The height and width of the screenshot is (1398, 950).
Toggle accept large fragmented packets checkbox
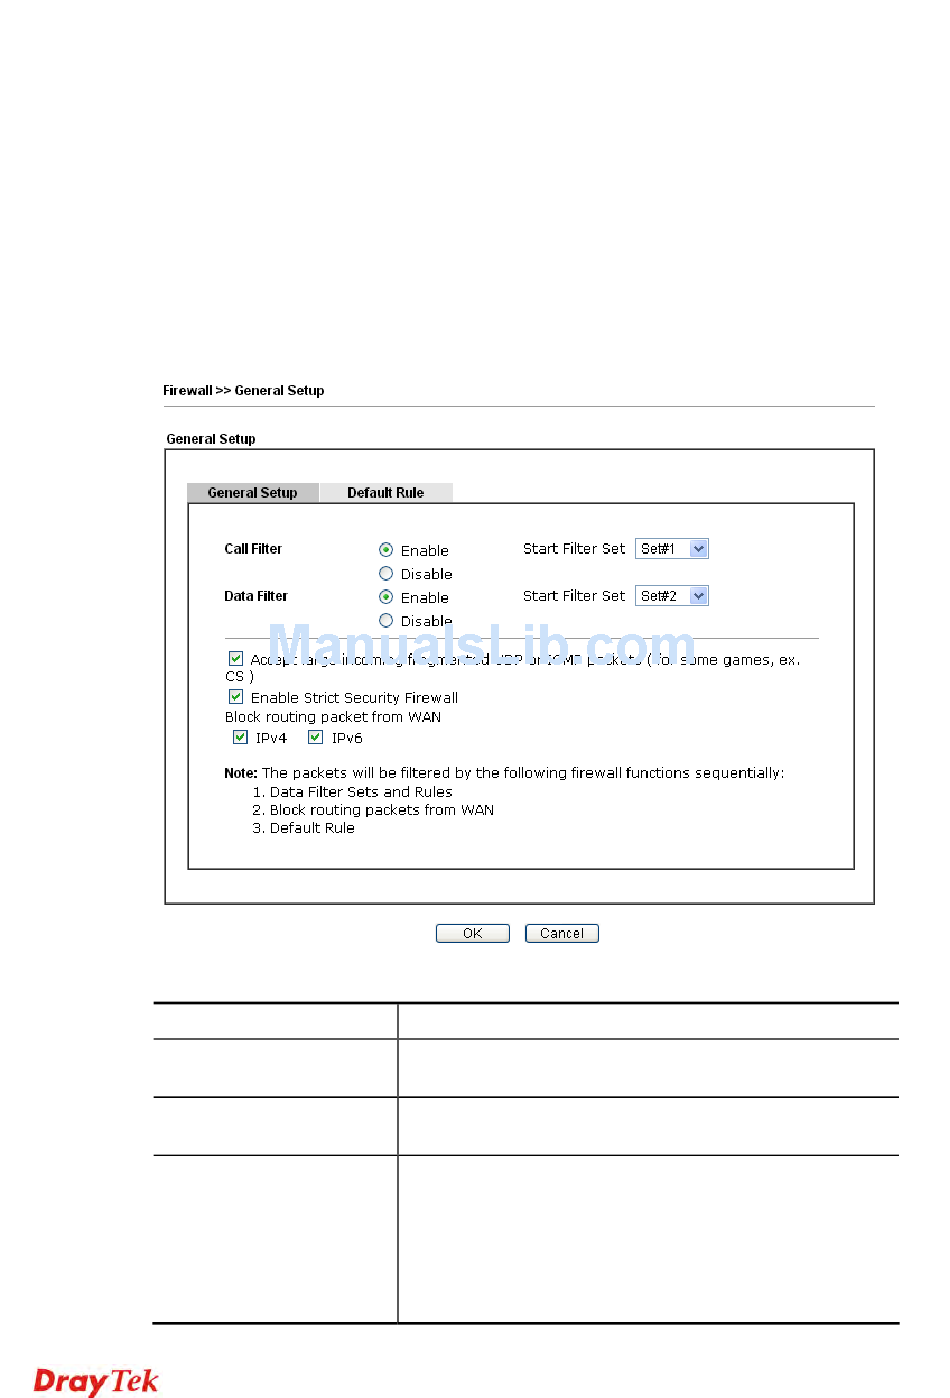pos(236,659)
